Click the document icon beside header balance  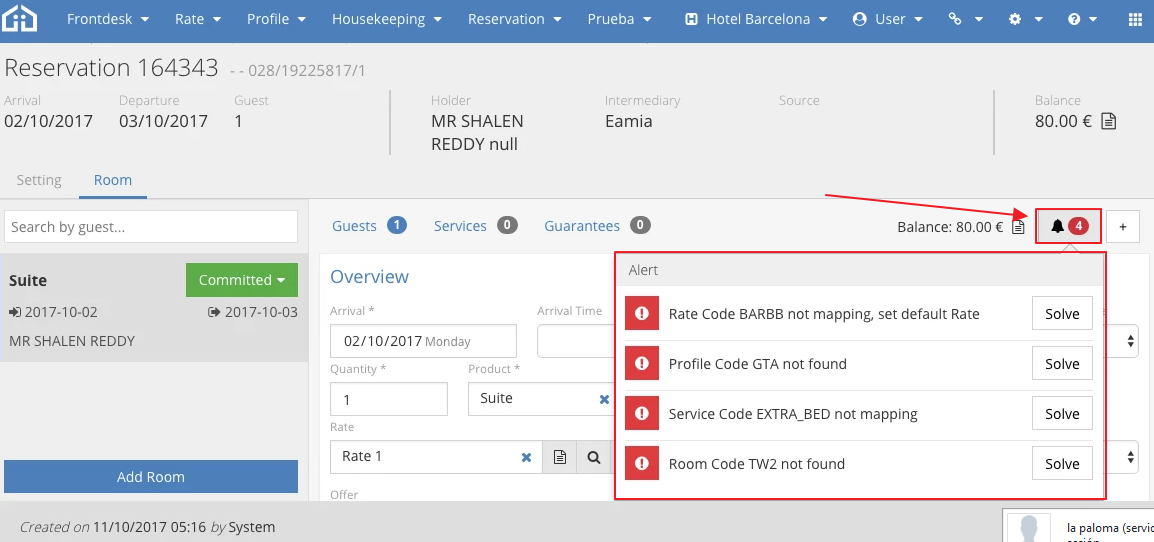click(1108, 121)
